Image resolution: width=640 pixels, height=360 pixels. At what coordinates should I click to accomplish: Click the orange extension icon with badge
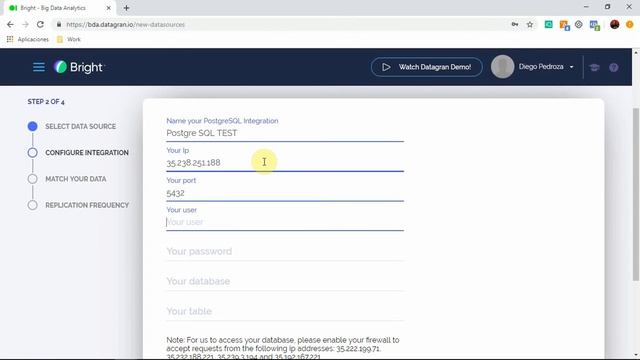click(564, 25)
